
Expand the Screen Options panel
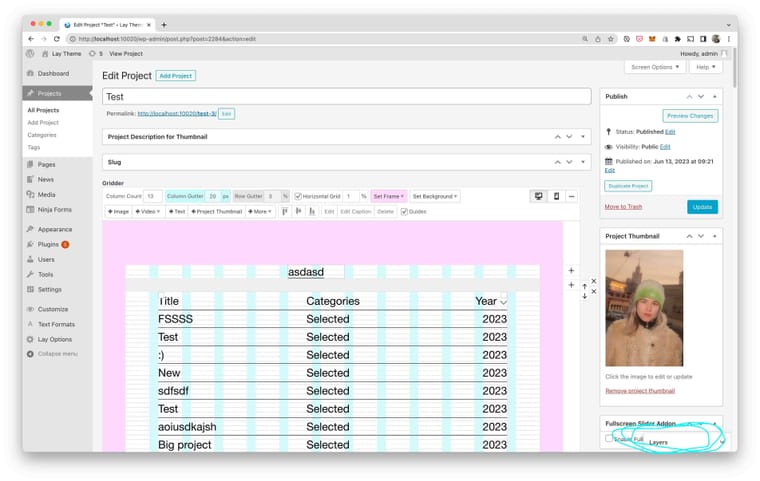(655, 67)
